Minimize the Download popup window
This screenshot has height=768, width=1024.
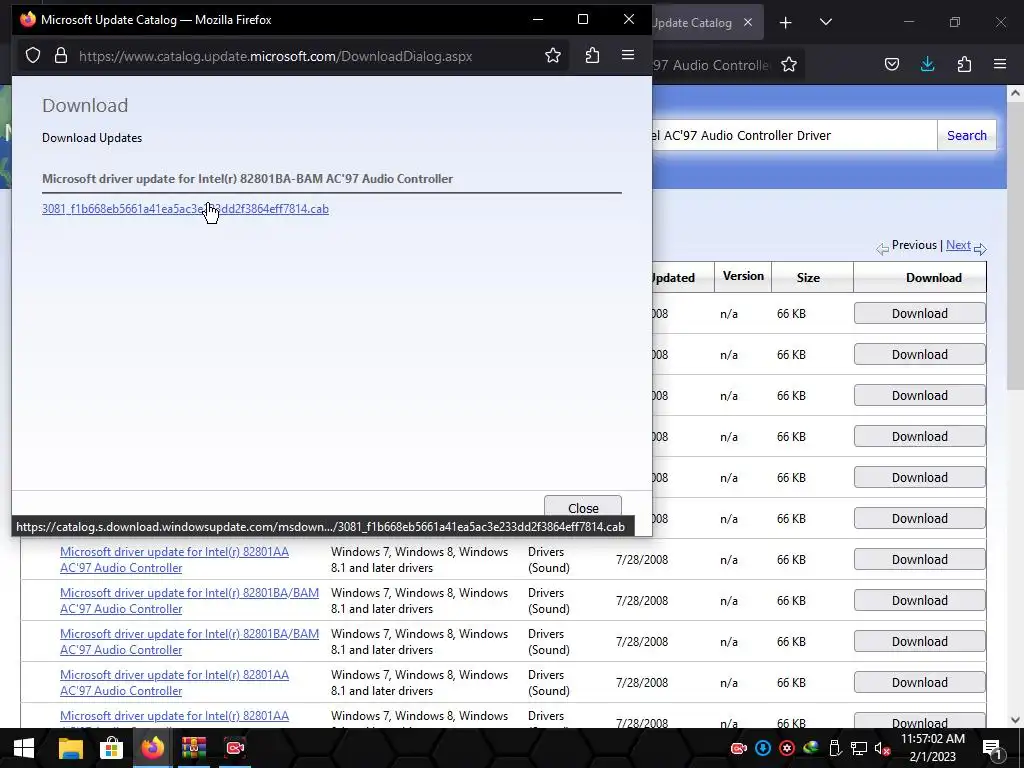point(537,20)
